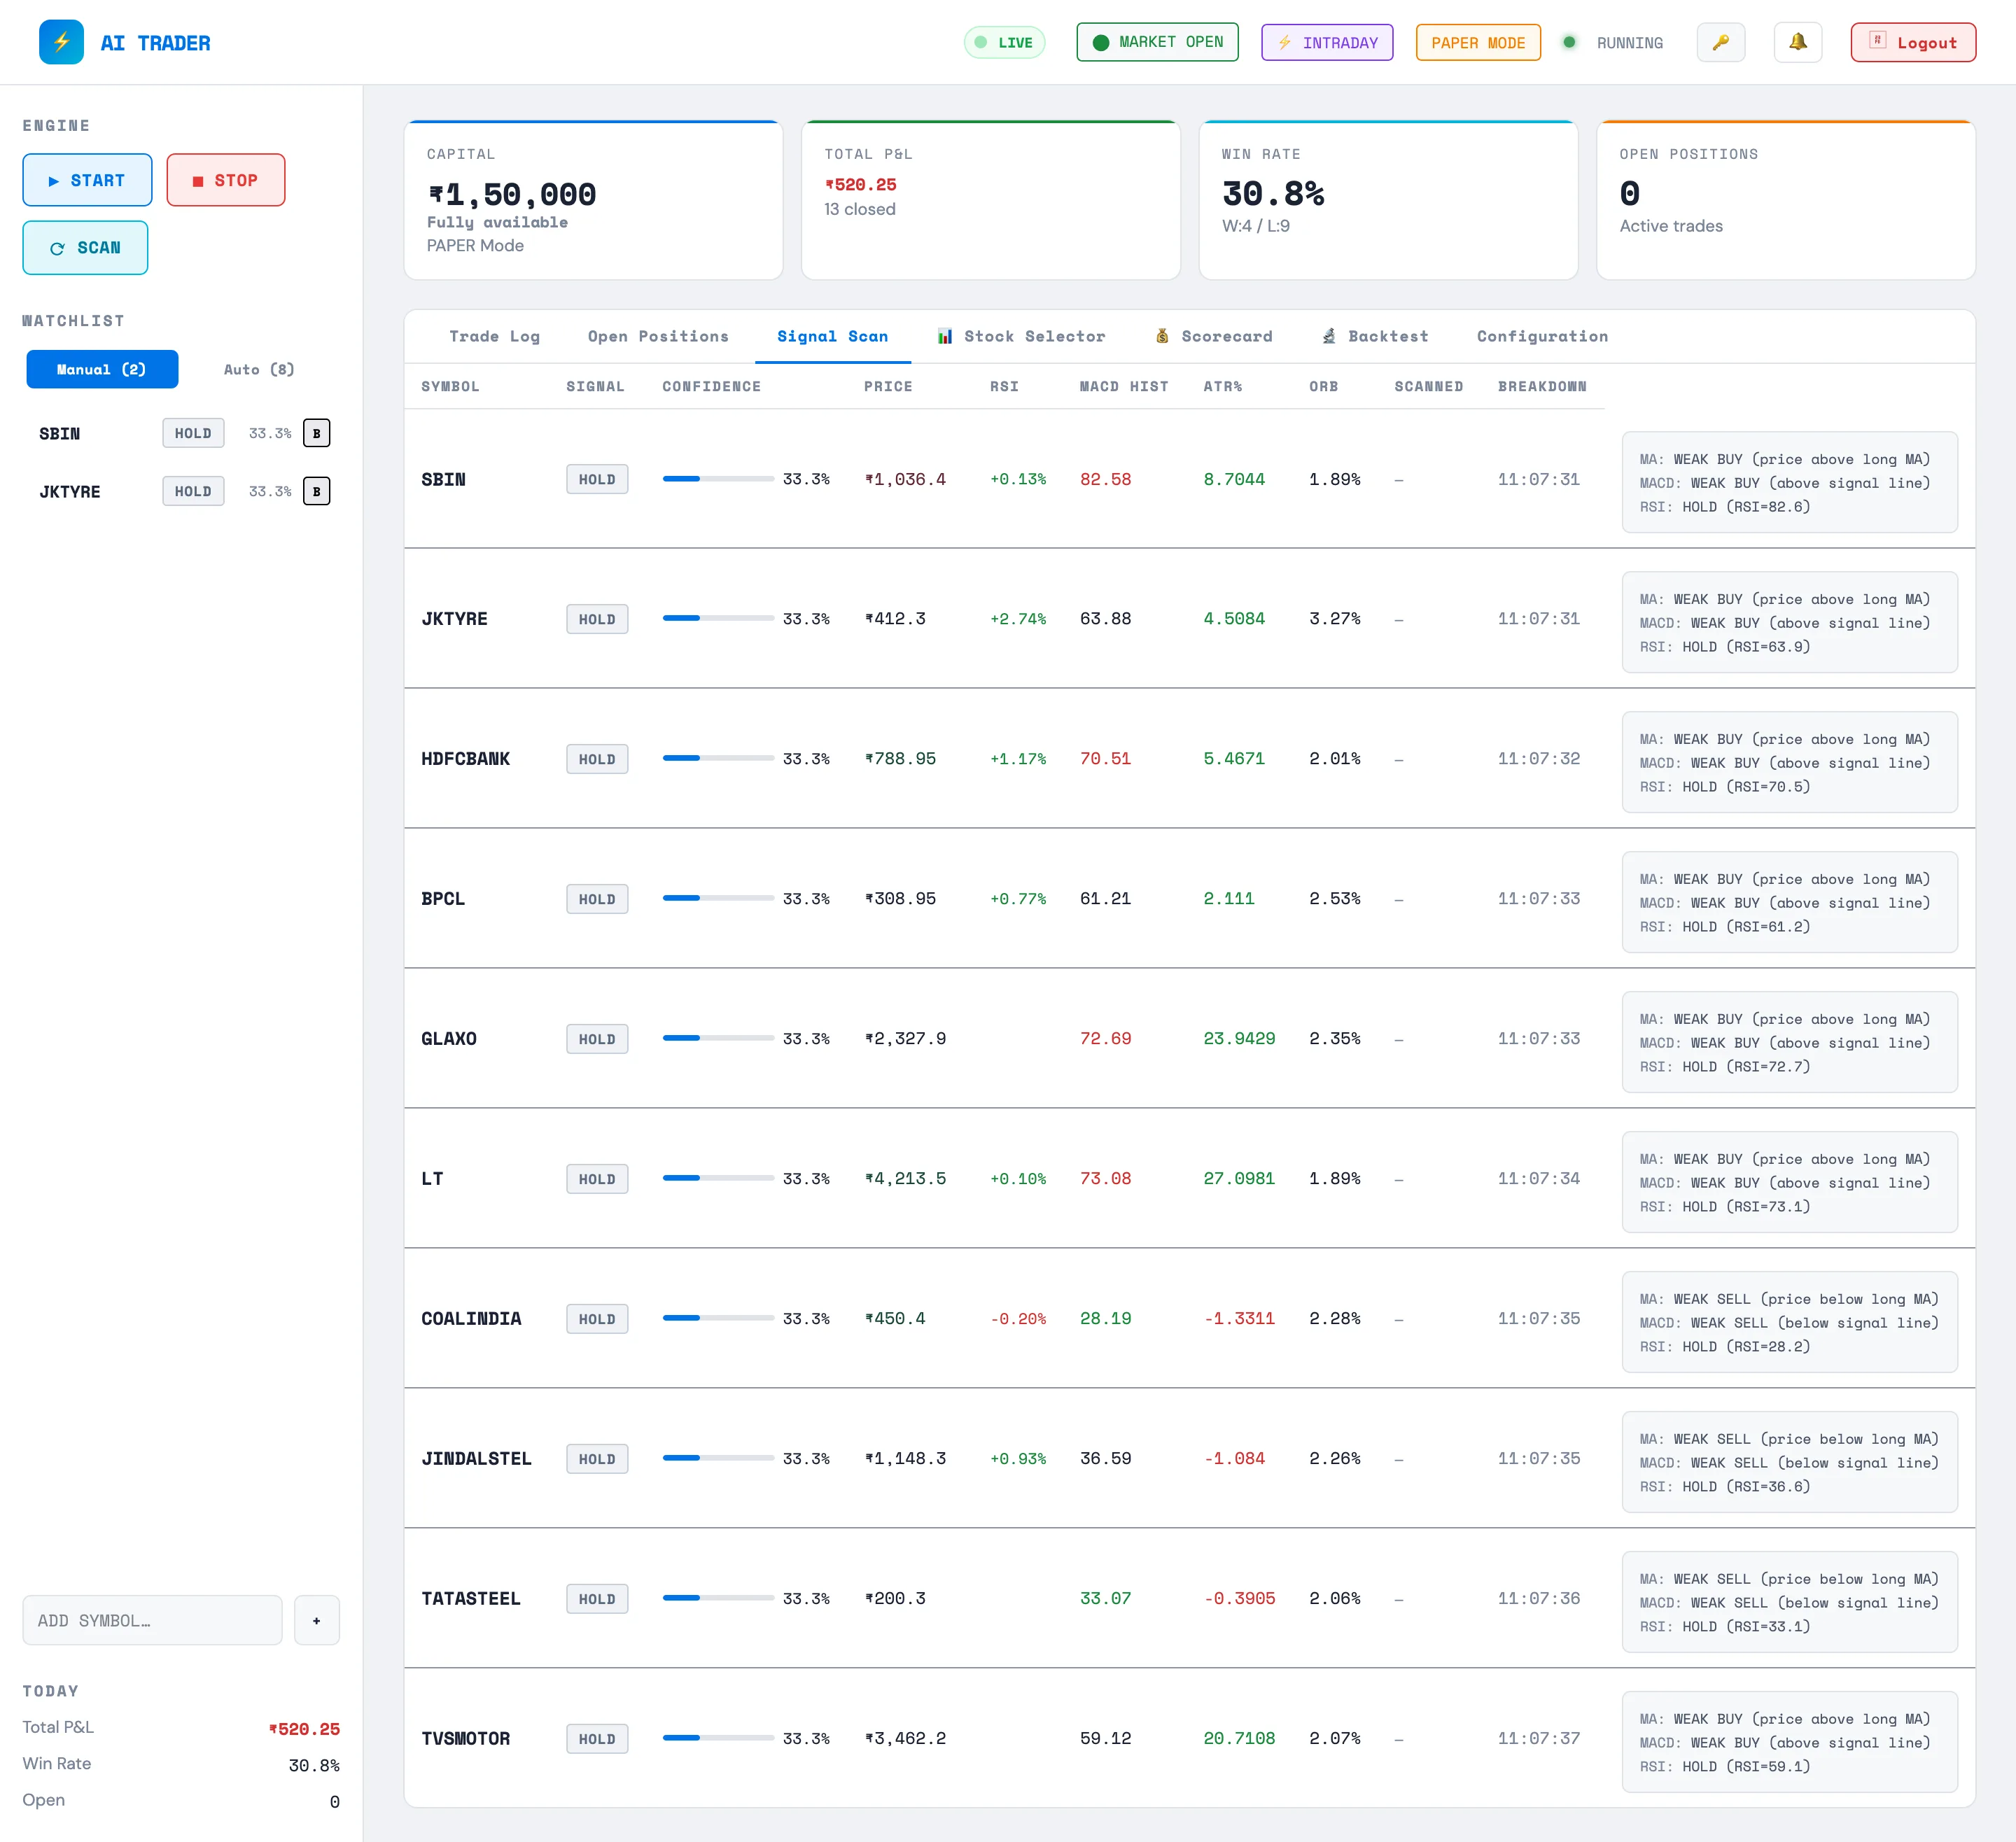Click the plus icon to add symbol

pos(316,1620)
